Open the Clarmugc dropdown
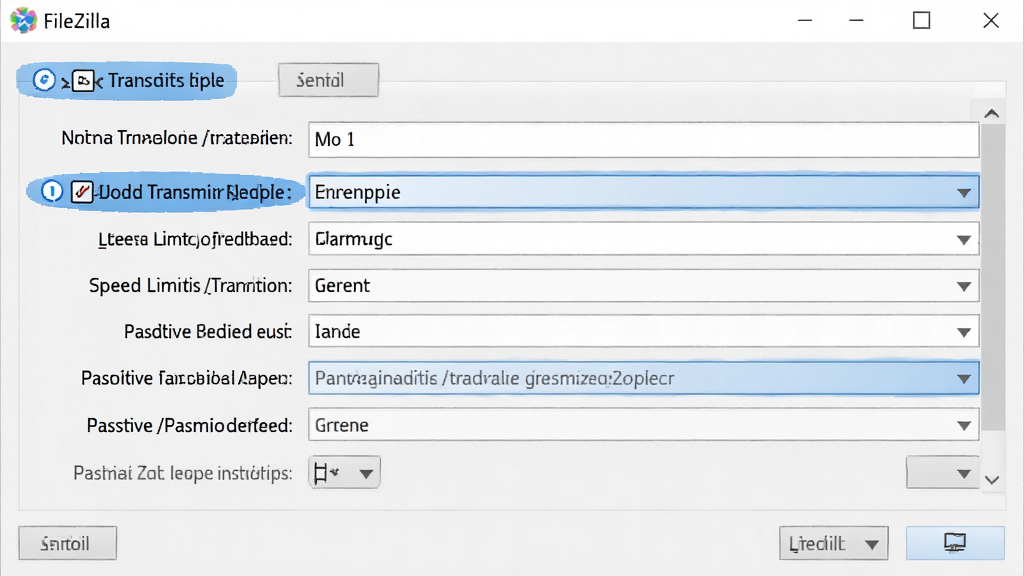Screen dimensions: 1024x576 click(643, 239)
